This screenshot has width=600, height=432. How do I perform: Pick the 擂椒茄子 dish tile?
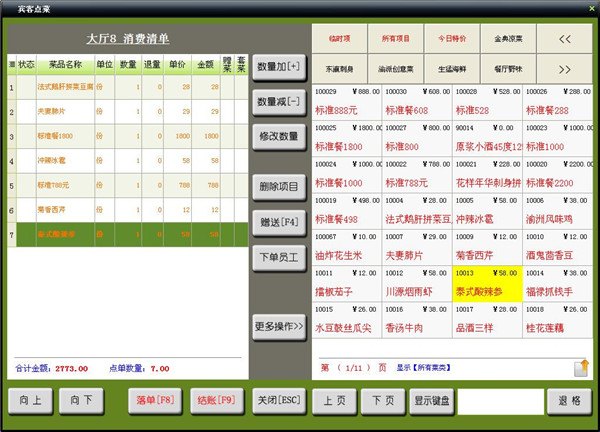tap(347, 284)
